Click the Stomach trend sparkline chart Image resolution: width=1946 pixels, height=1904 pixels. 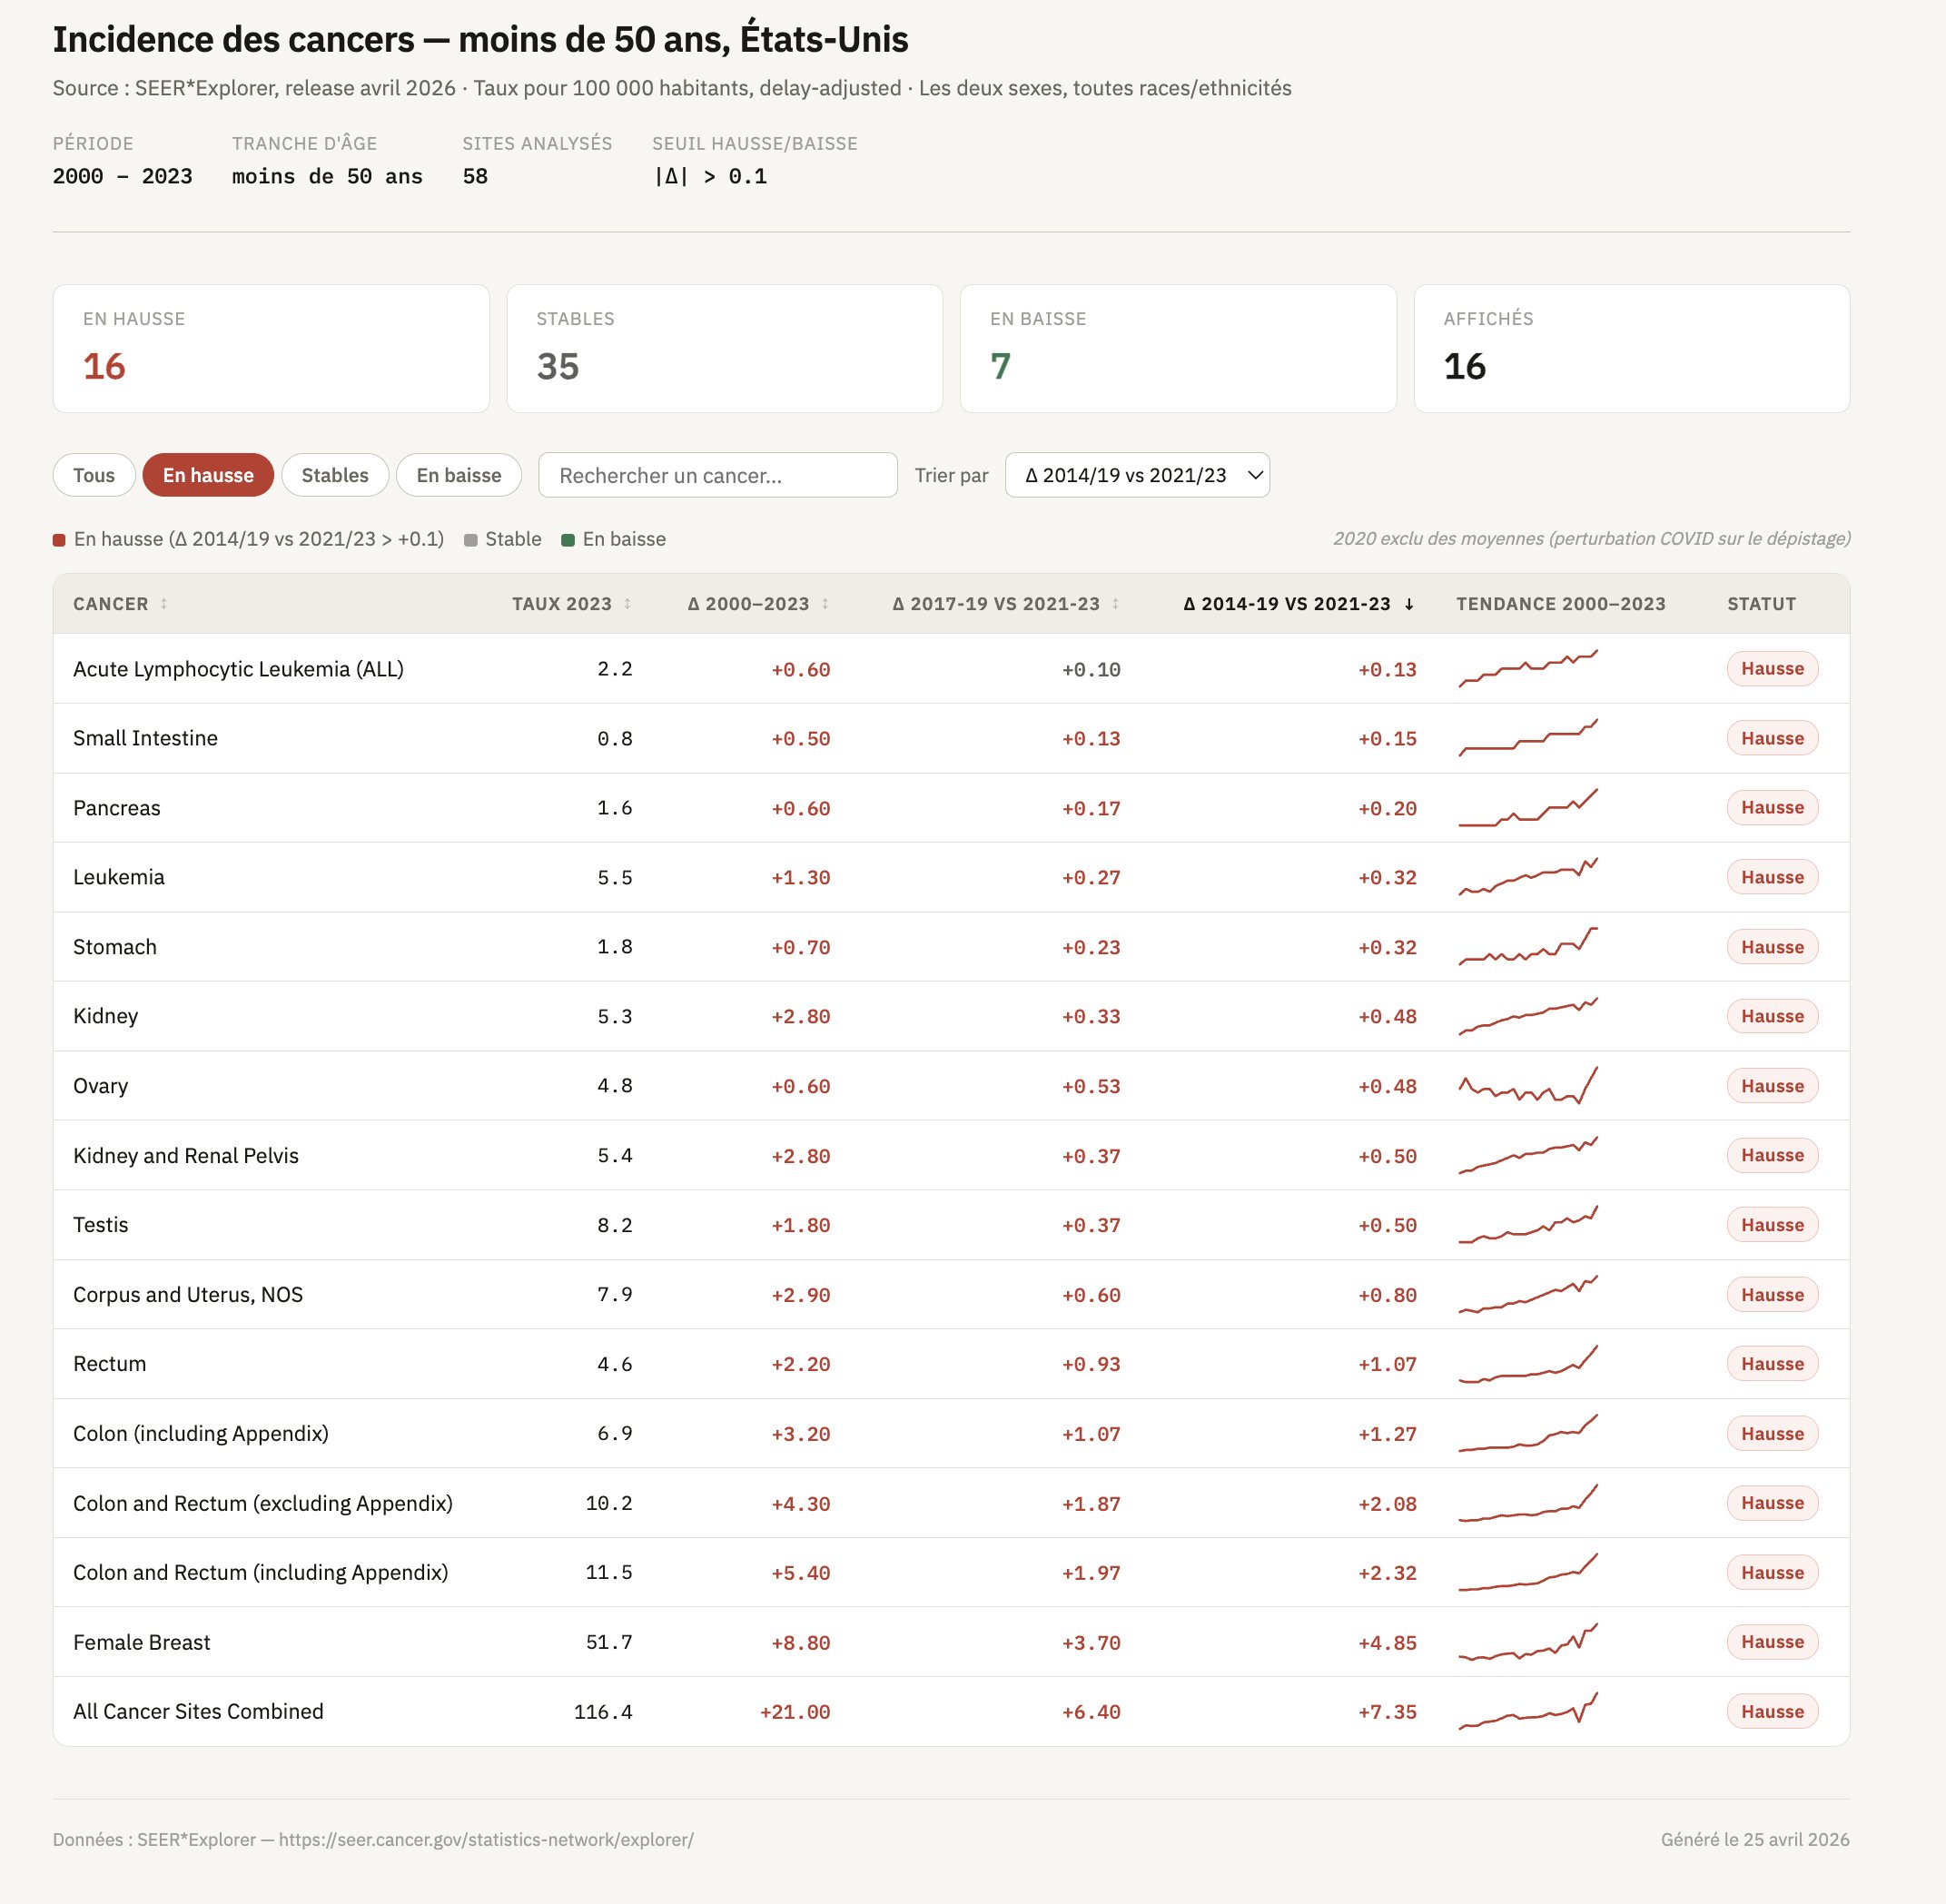tap(1527, 947)
